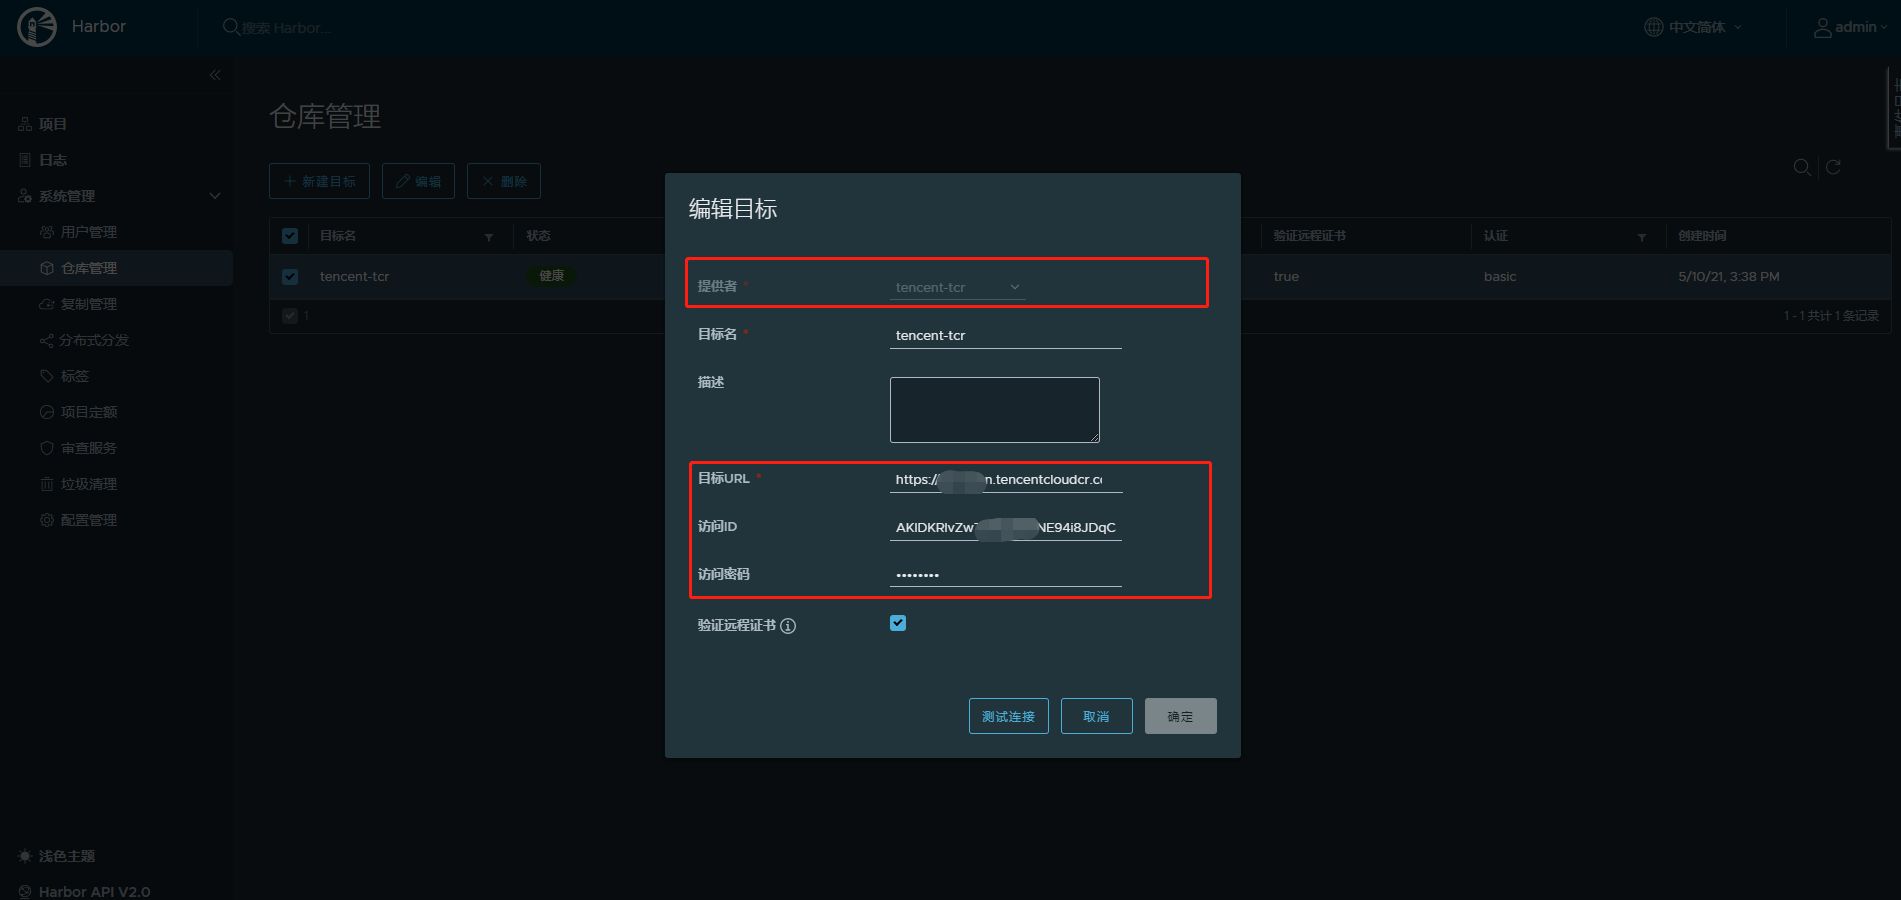
Task: Click the 测试连接 button
Action: [1008, 716]
